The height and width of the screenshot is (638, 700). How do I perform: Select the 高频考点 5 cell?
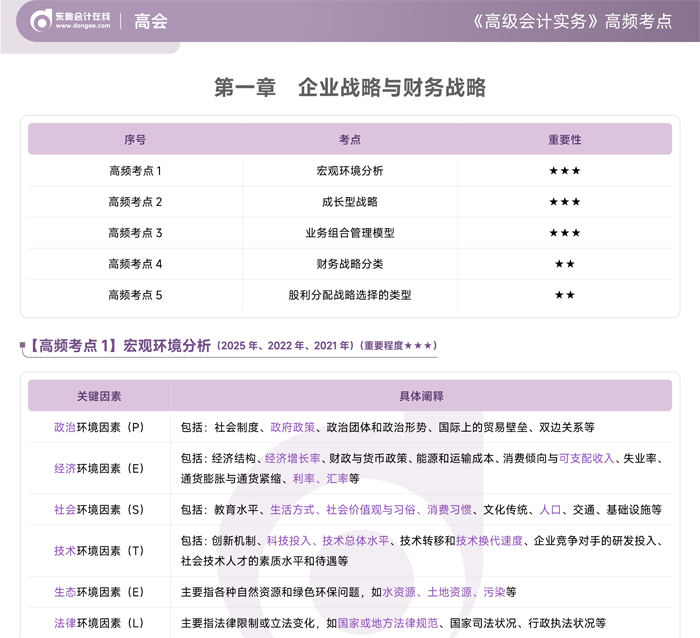click(x=135, y=295)
